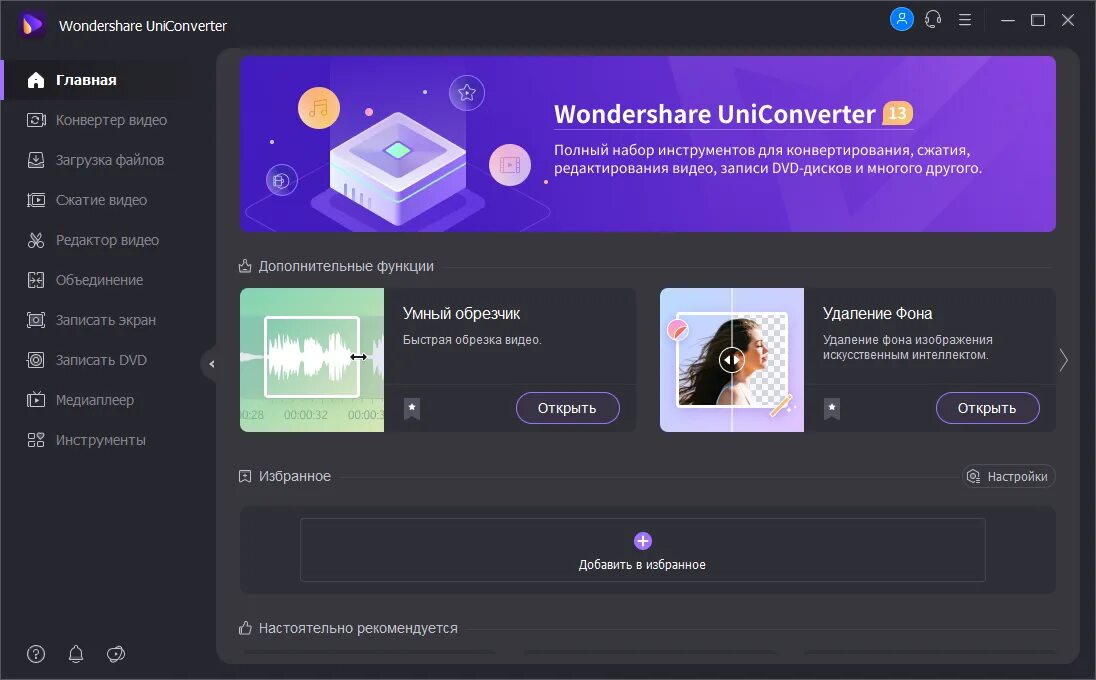Click the Записать экран recorder icon
The image size is (1096, 680).
point(36,320)
